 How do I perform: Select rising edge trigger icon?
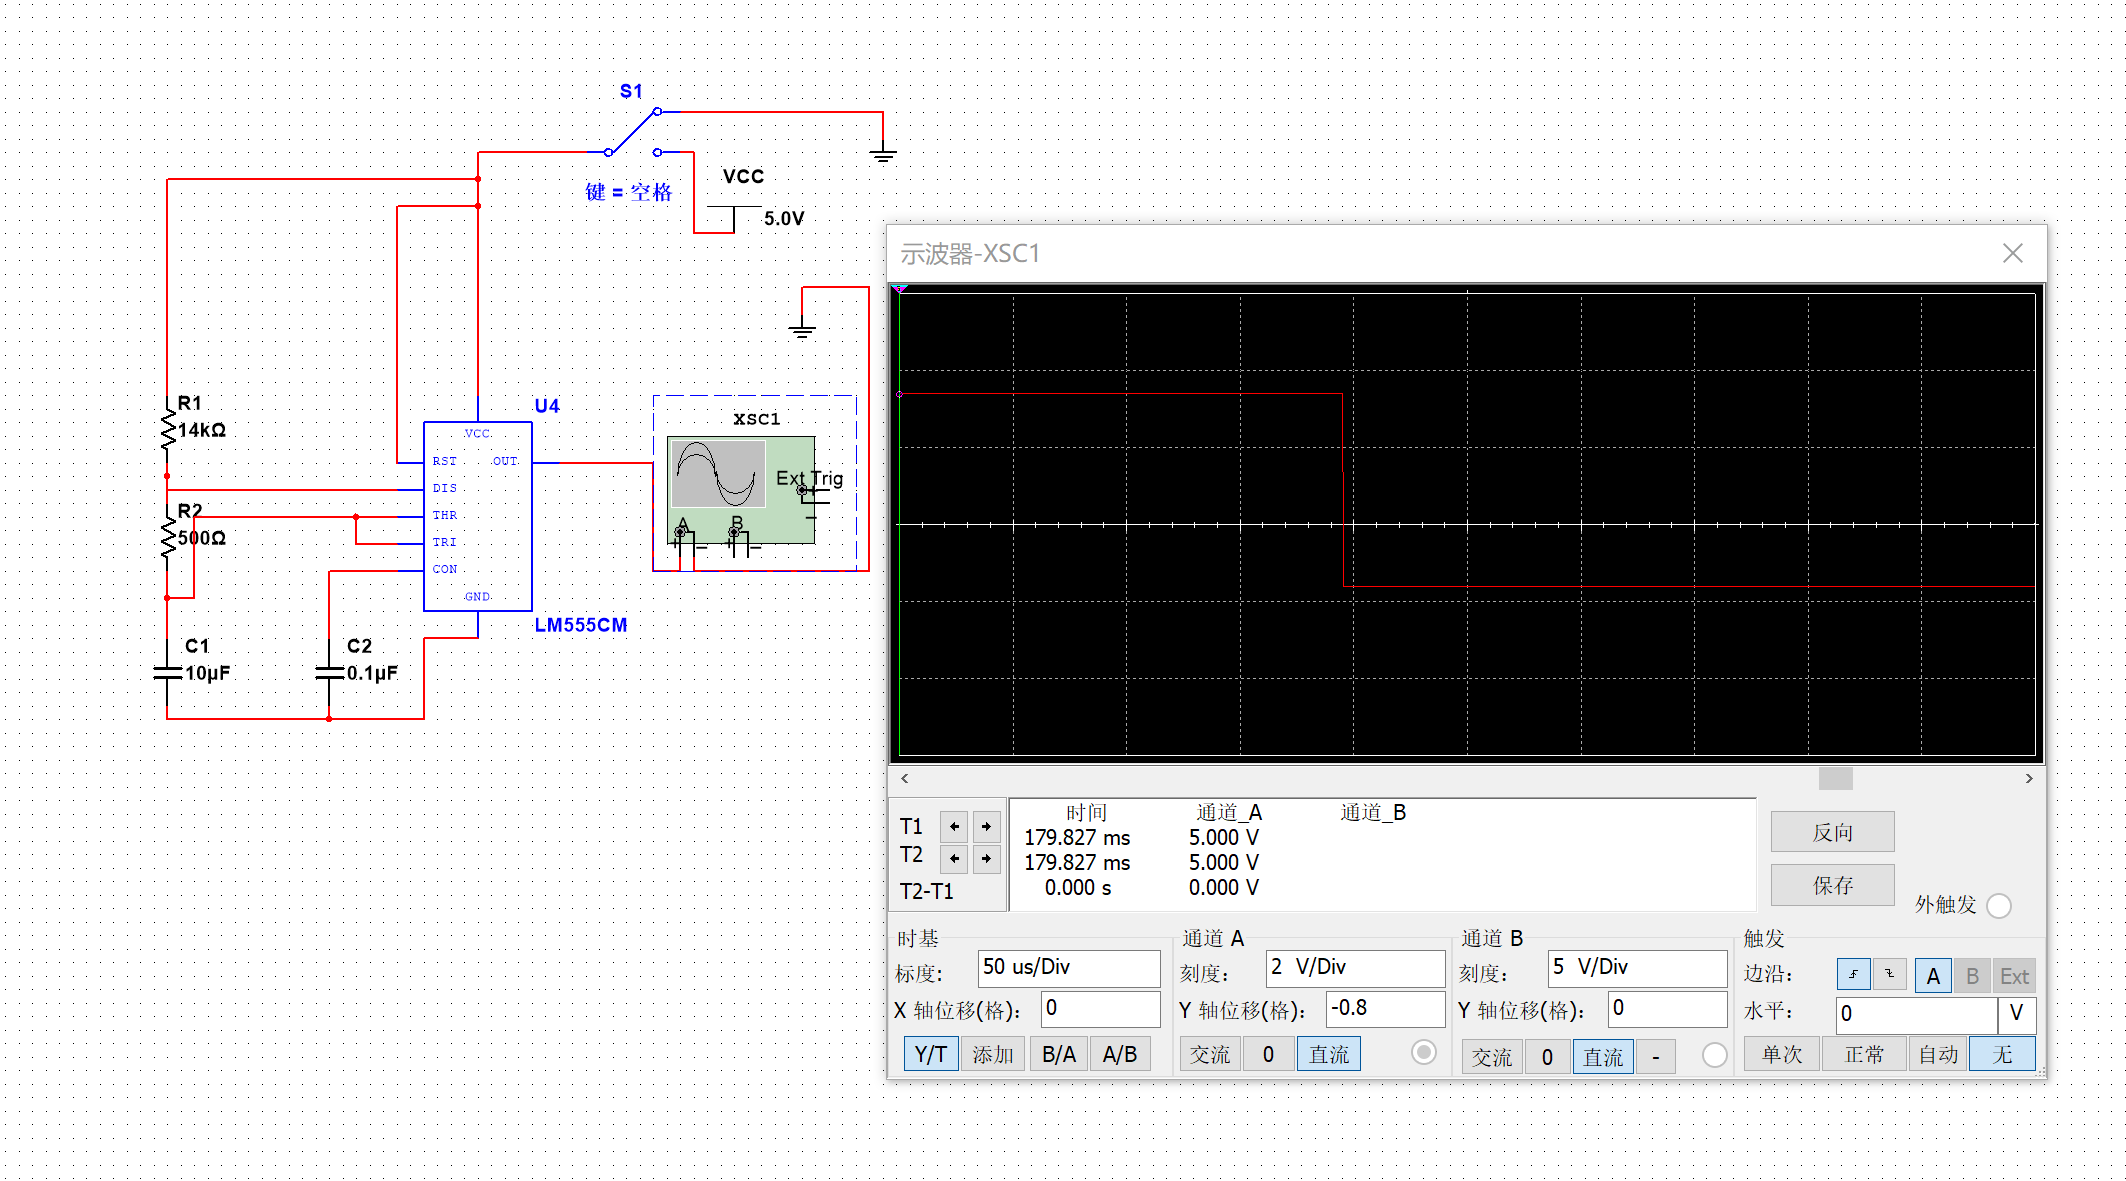point(1853,974)
